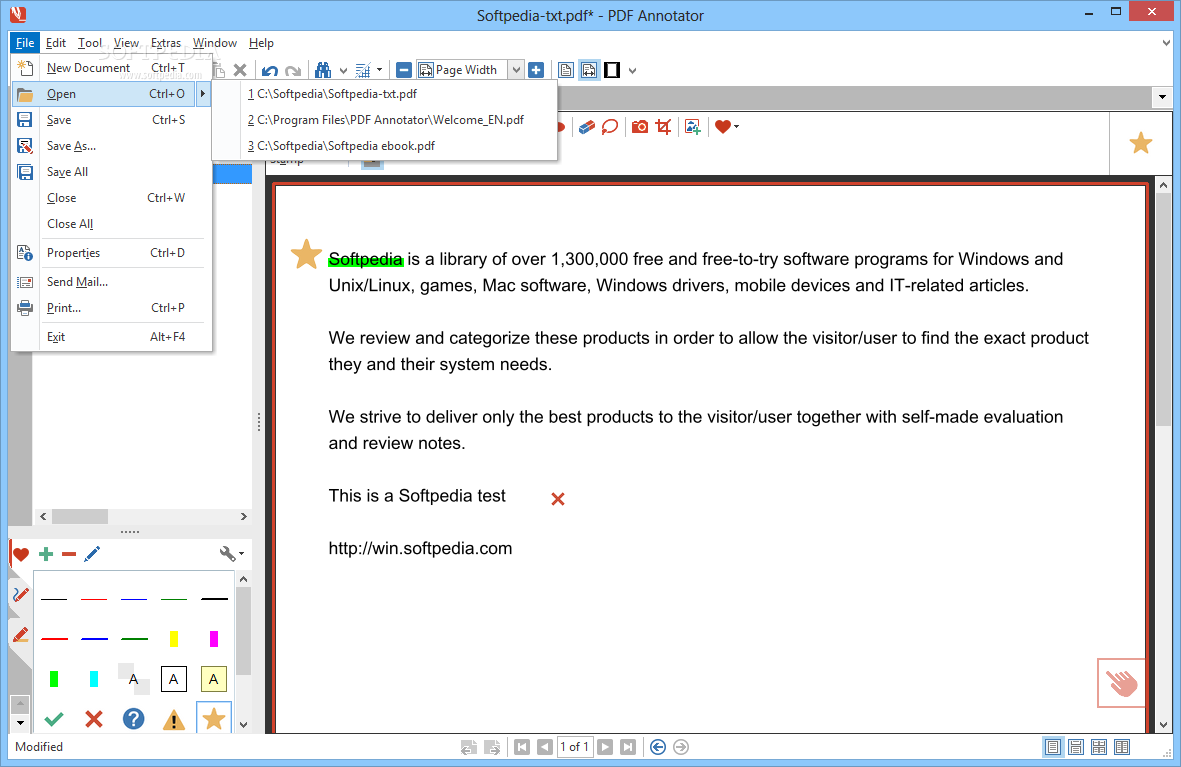1181x767 pixels.
Task: Select the warning triangle stamp
Action: pyautogui.click(x=173, y=720)
